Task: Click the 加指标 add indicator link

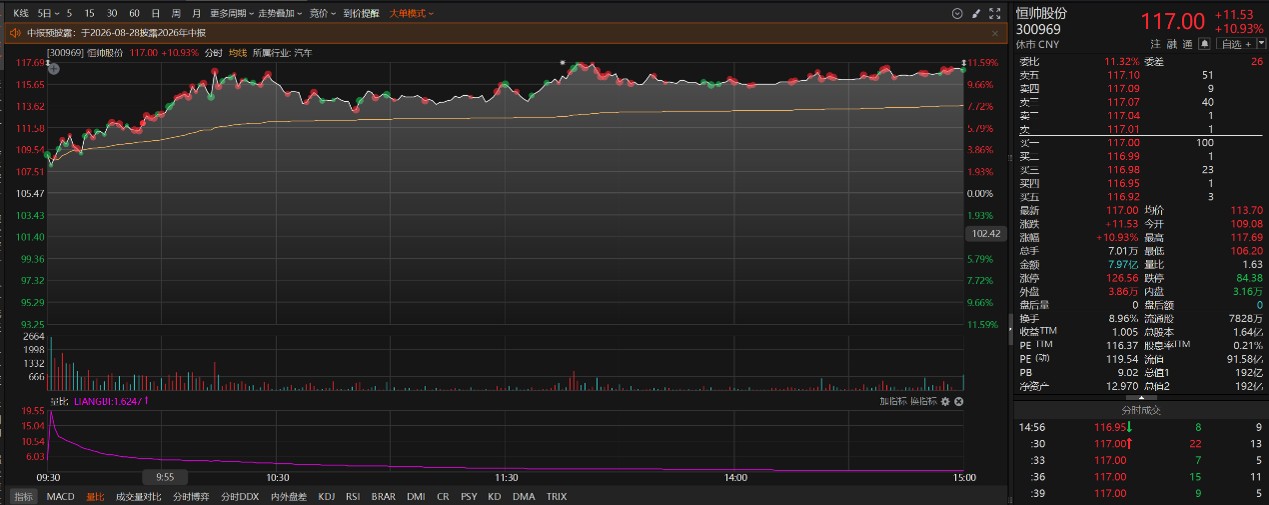Action: [x=894, y=401]
